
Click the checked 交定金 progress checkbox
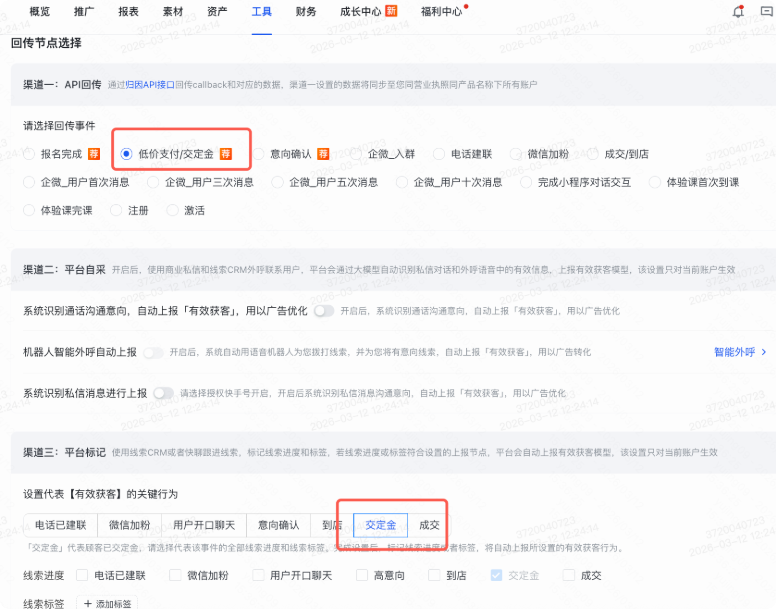tap(496, 575)
